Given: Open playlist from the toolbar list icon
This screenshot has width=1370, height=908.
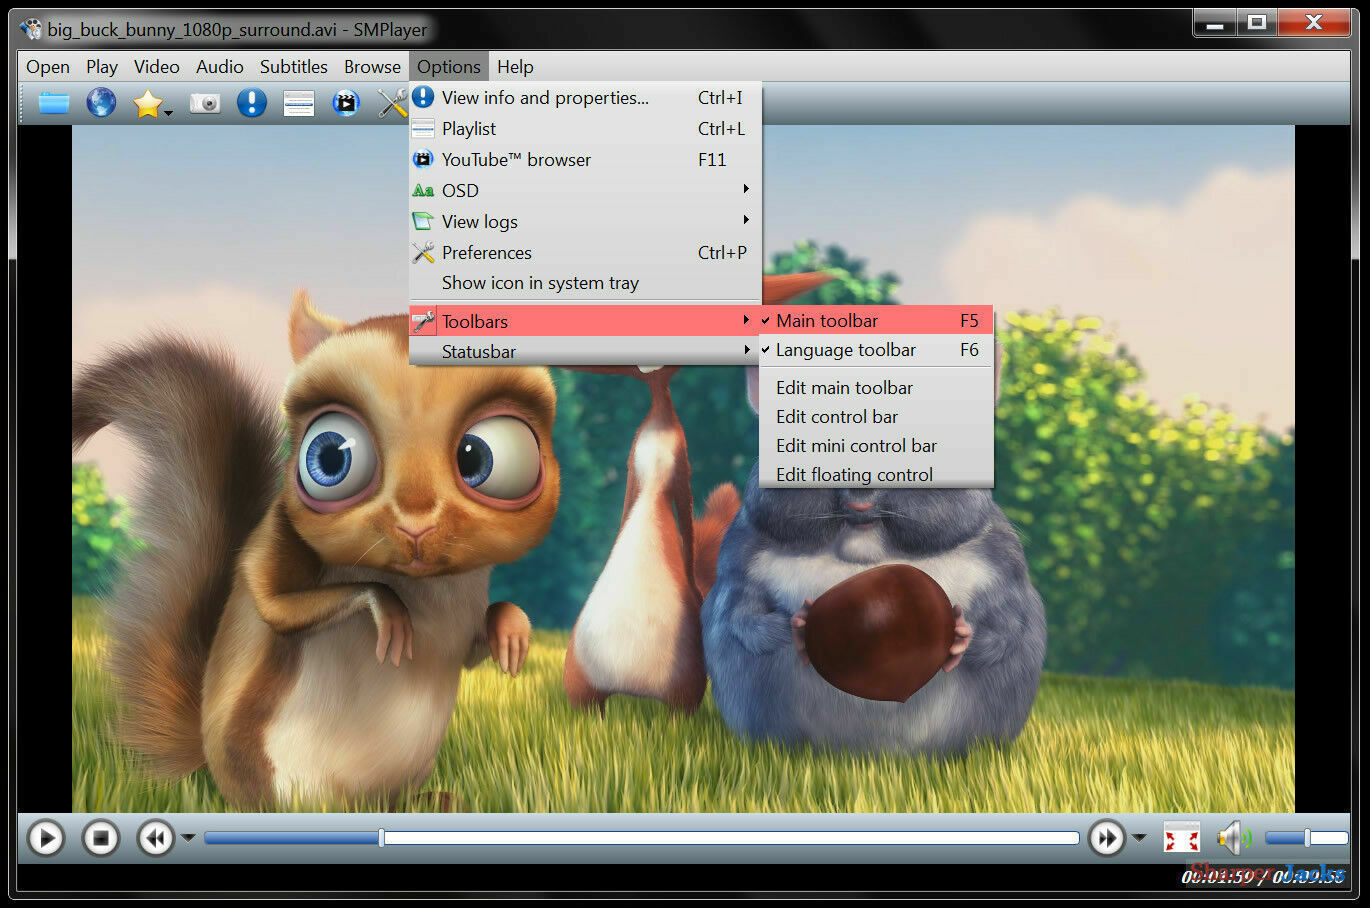Looking at the screenshot, I should pos(299,103).
